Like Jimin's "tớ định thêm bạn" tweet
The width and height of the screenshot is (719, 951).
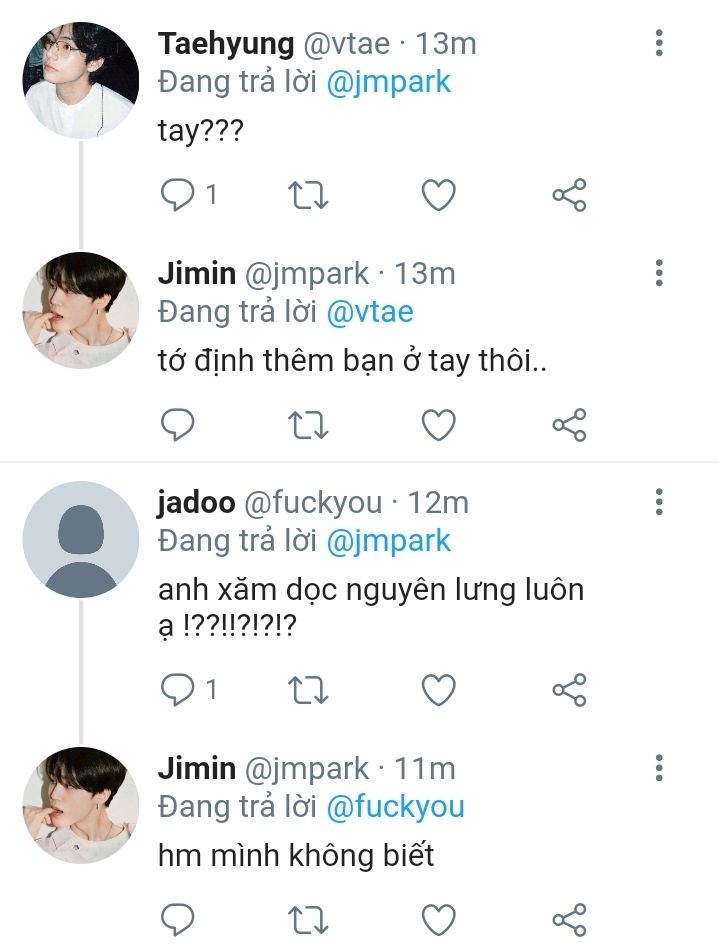tap(438, 425)
